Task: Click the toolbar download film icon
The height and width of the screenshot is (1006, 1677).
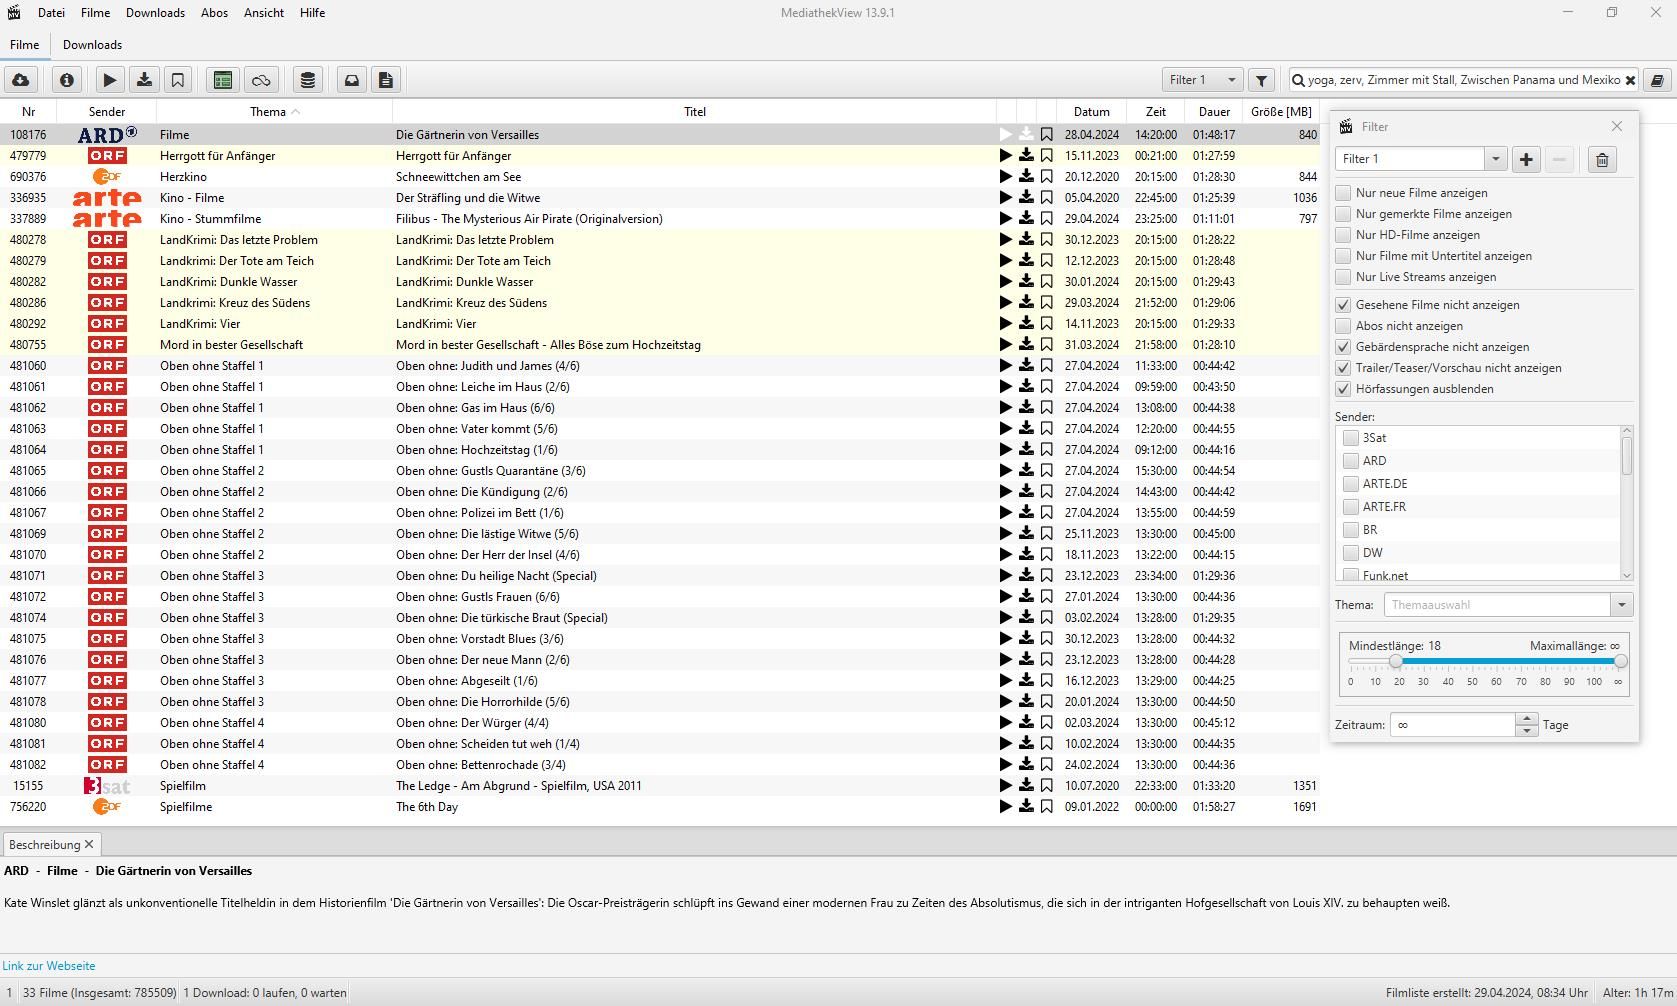Action: [144, 80]
